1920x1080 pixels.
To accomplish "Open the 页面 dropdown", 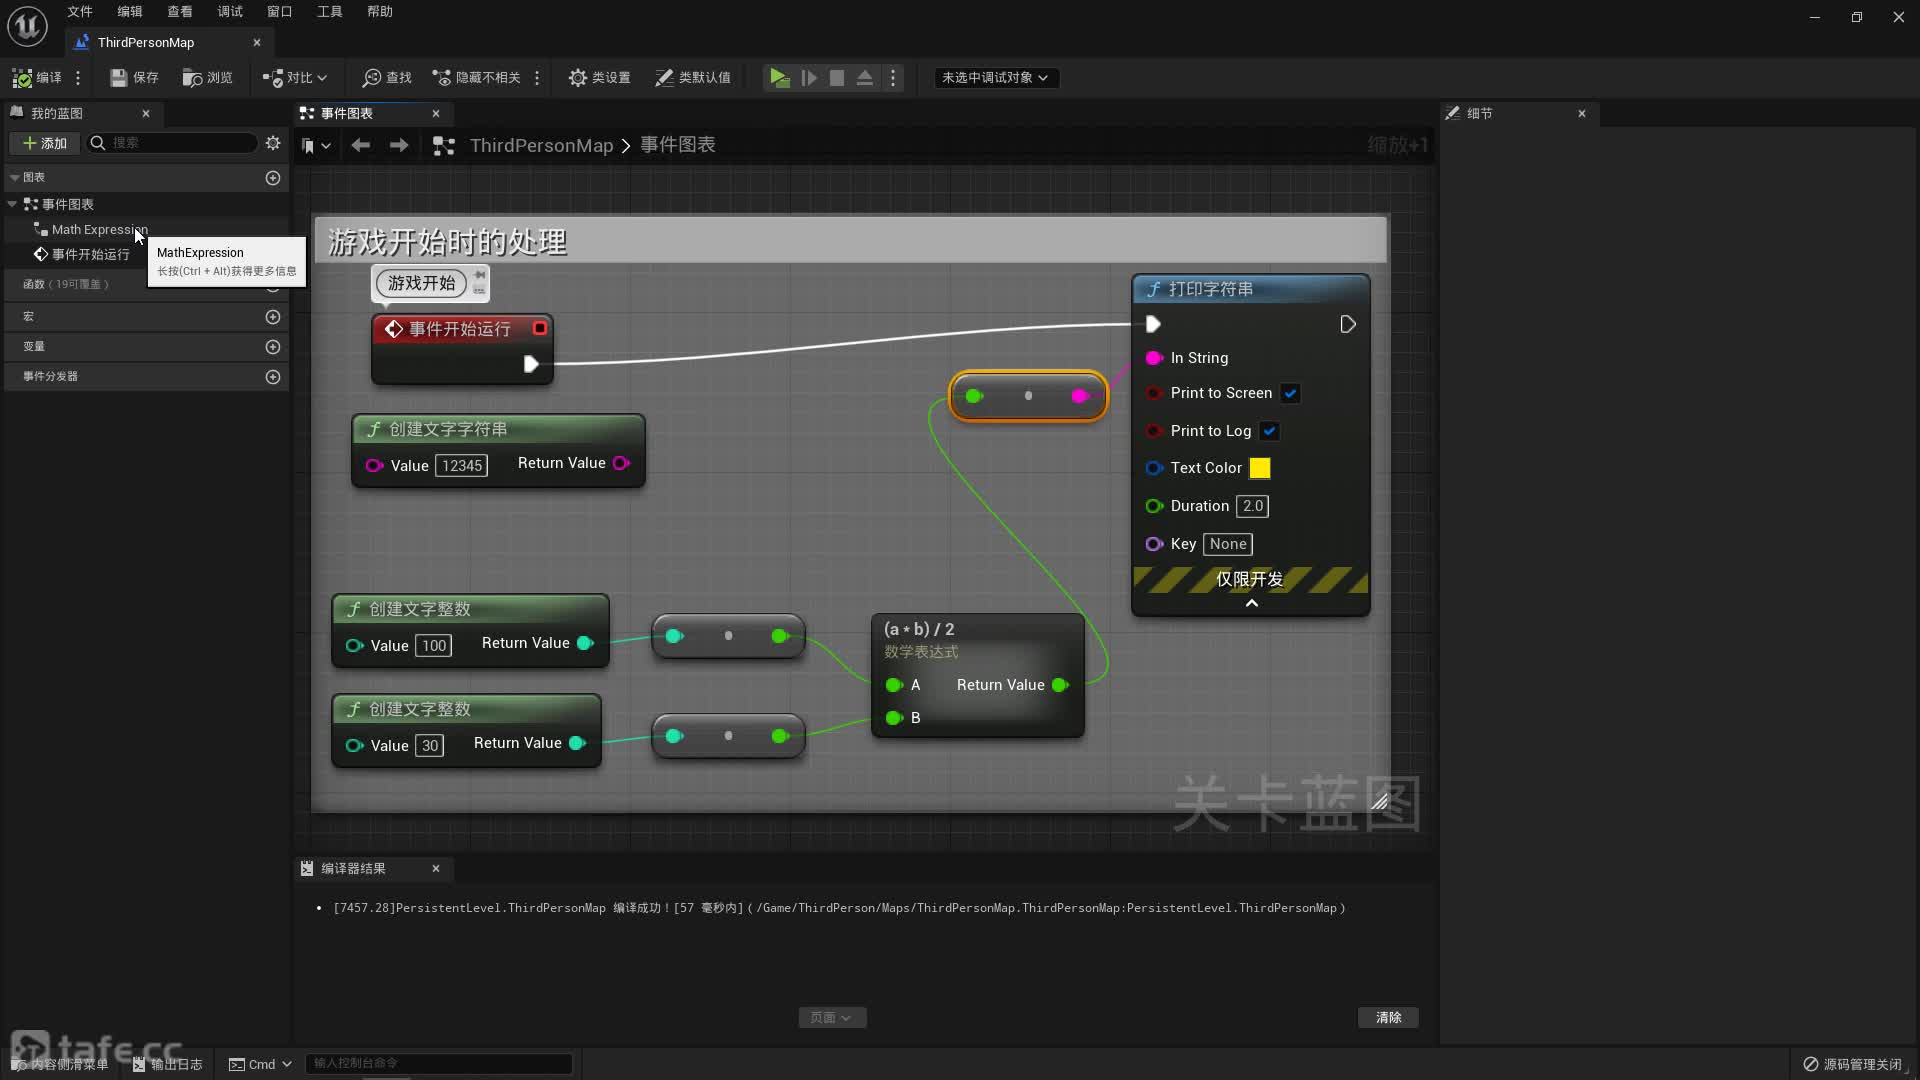I will coord(832,1017).
